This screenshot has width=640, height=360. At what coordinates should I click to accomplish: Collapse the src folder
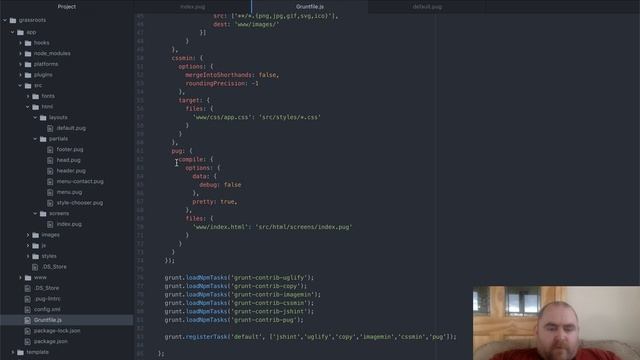point(20,85)
